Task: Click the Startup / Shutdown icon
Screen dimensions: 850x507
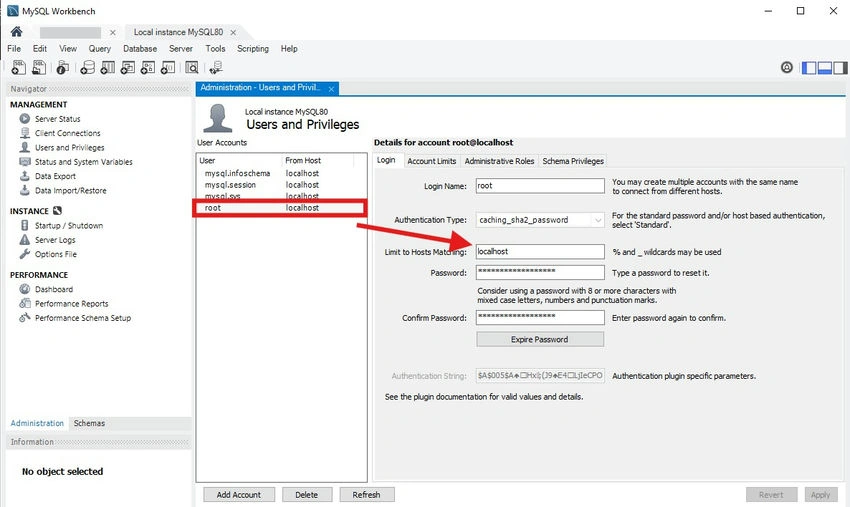Action: 25,225
